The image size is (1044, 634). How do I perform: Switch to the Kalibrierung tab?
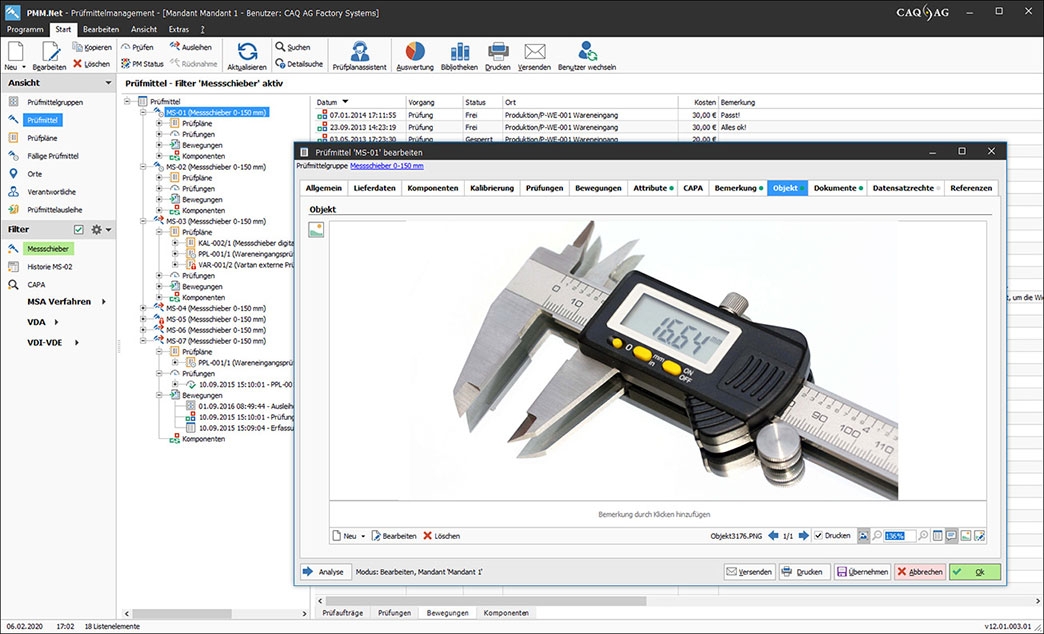coord(491,188)
